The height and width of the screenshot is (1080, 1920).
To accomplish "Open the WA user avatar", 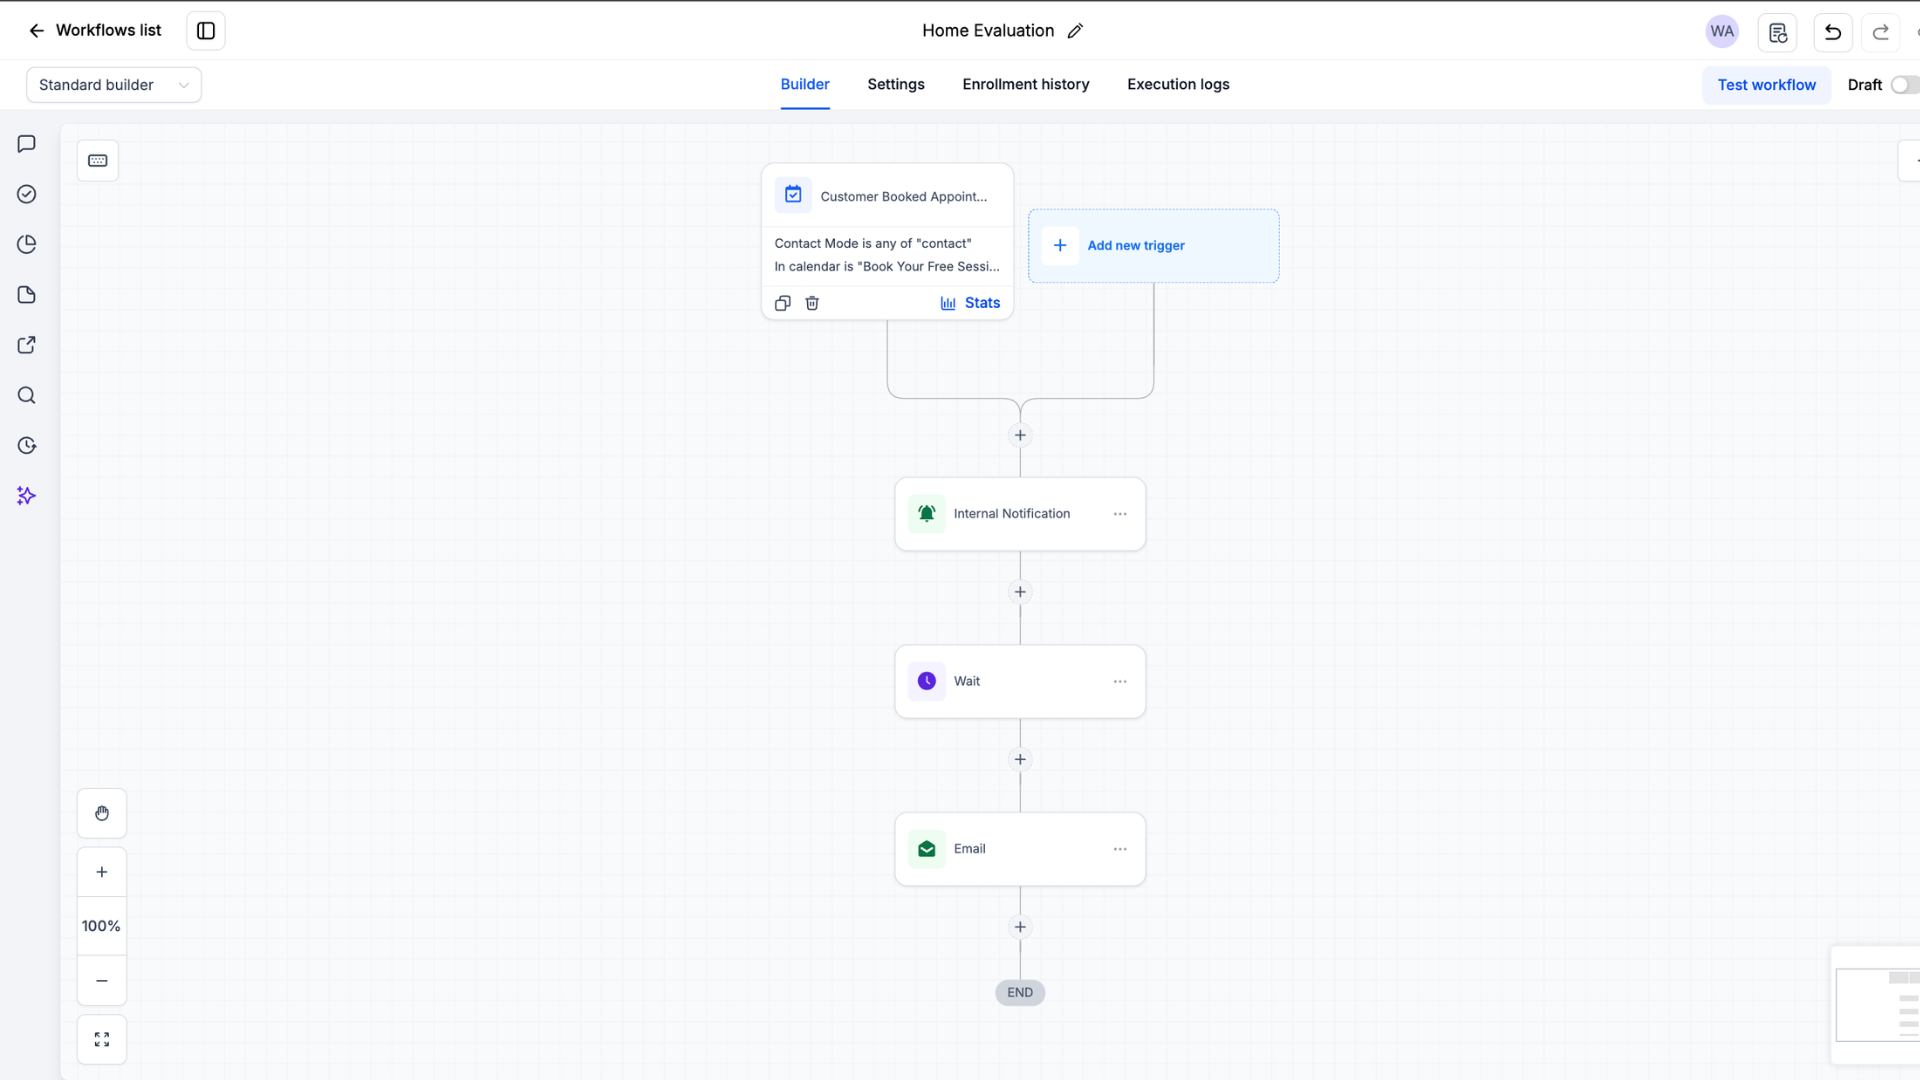I will click(x=1722, y=31).
